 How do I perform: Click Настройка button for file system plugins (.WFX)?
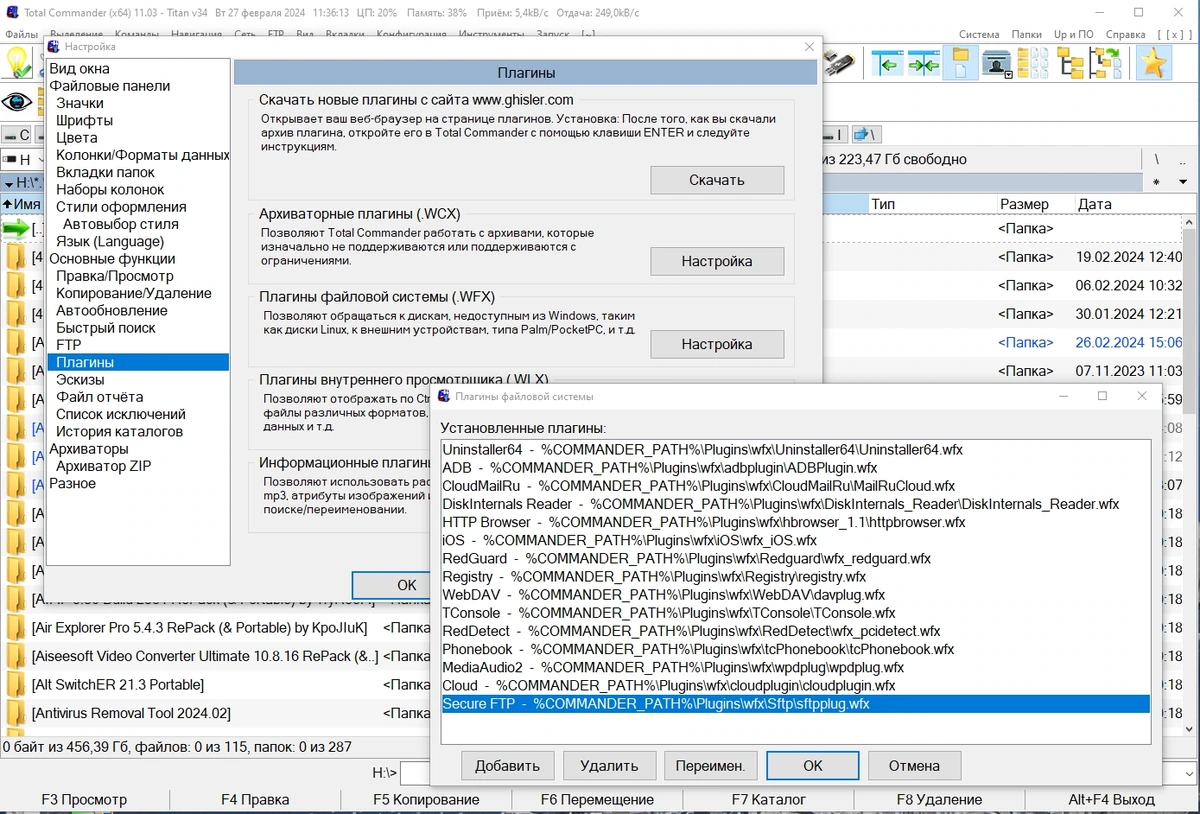point(717,344)
